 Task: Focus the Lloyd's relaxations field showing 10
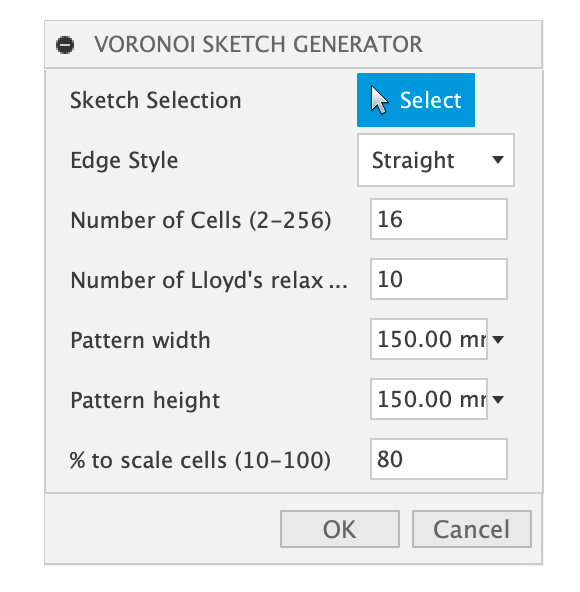point(439,279)
